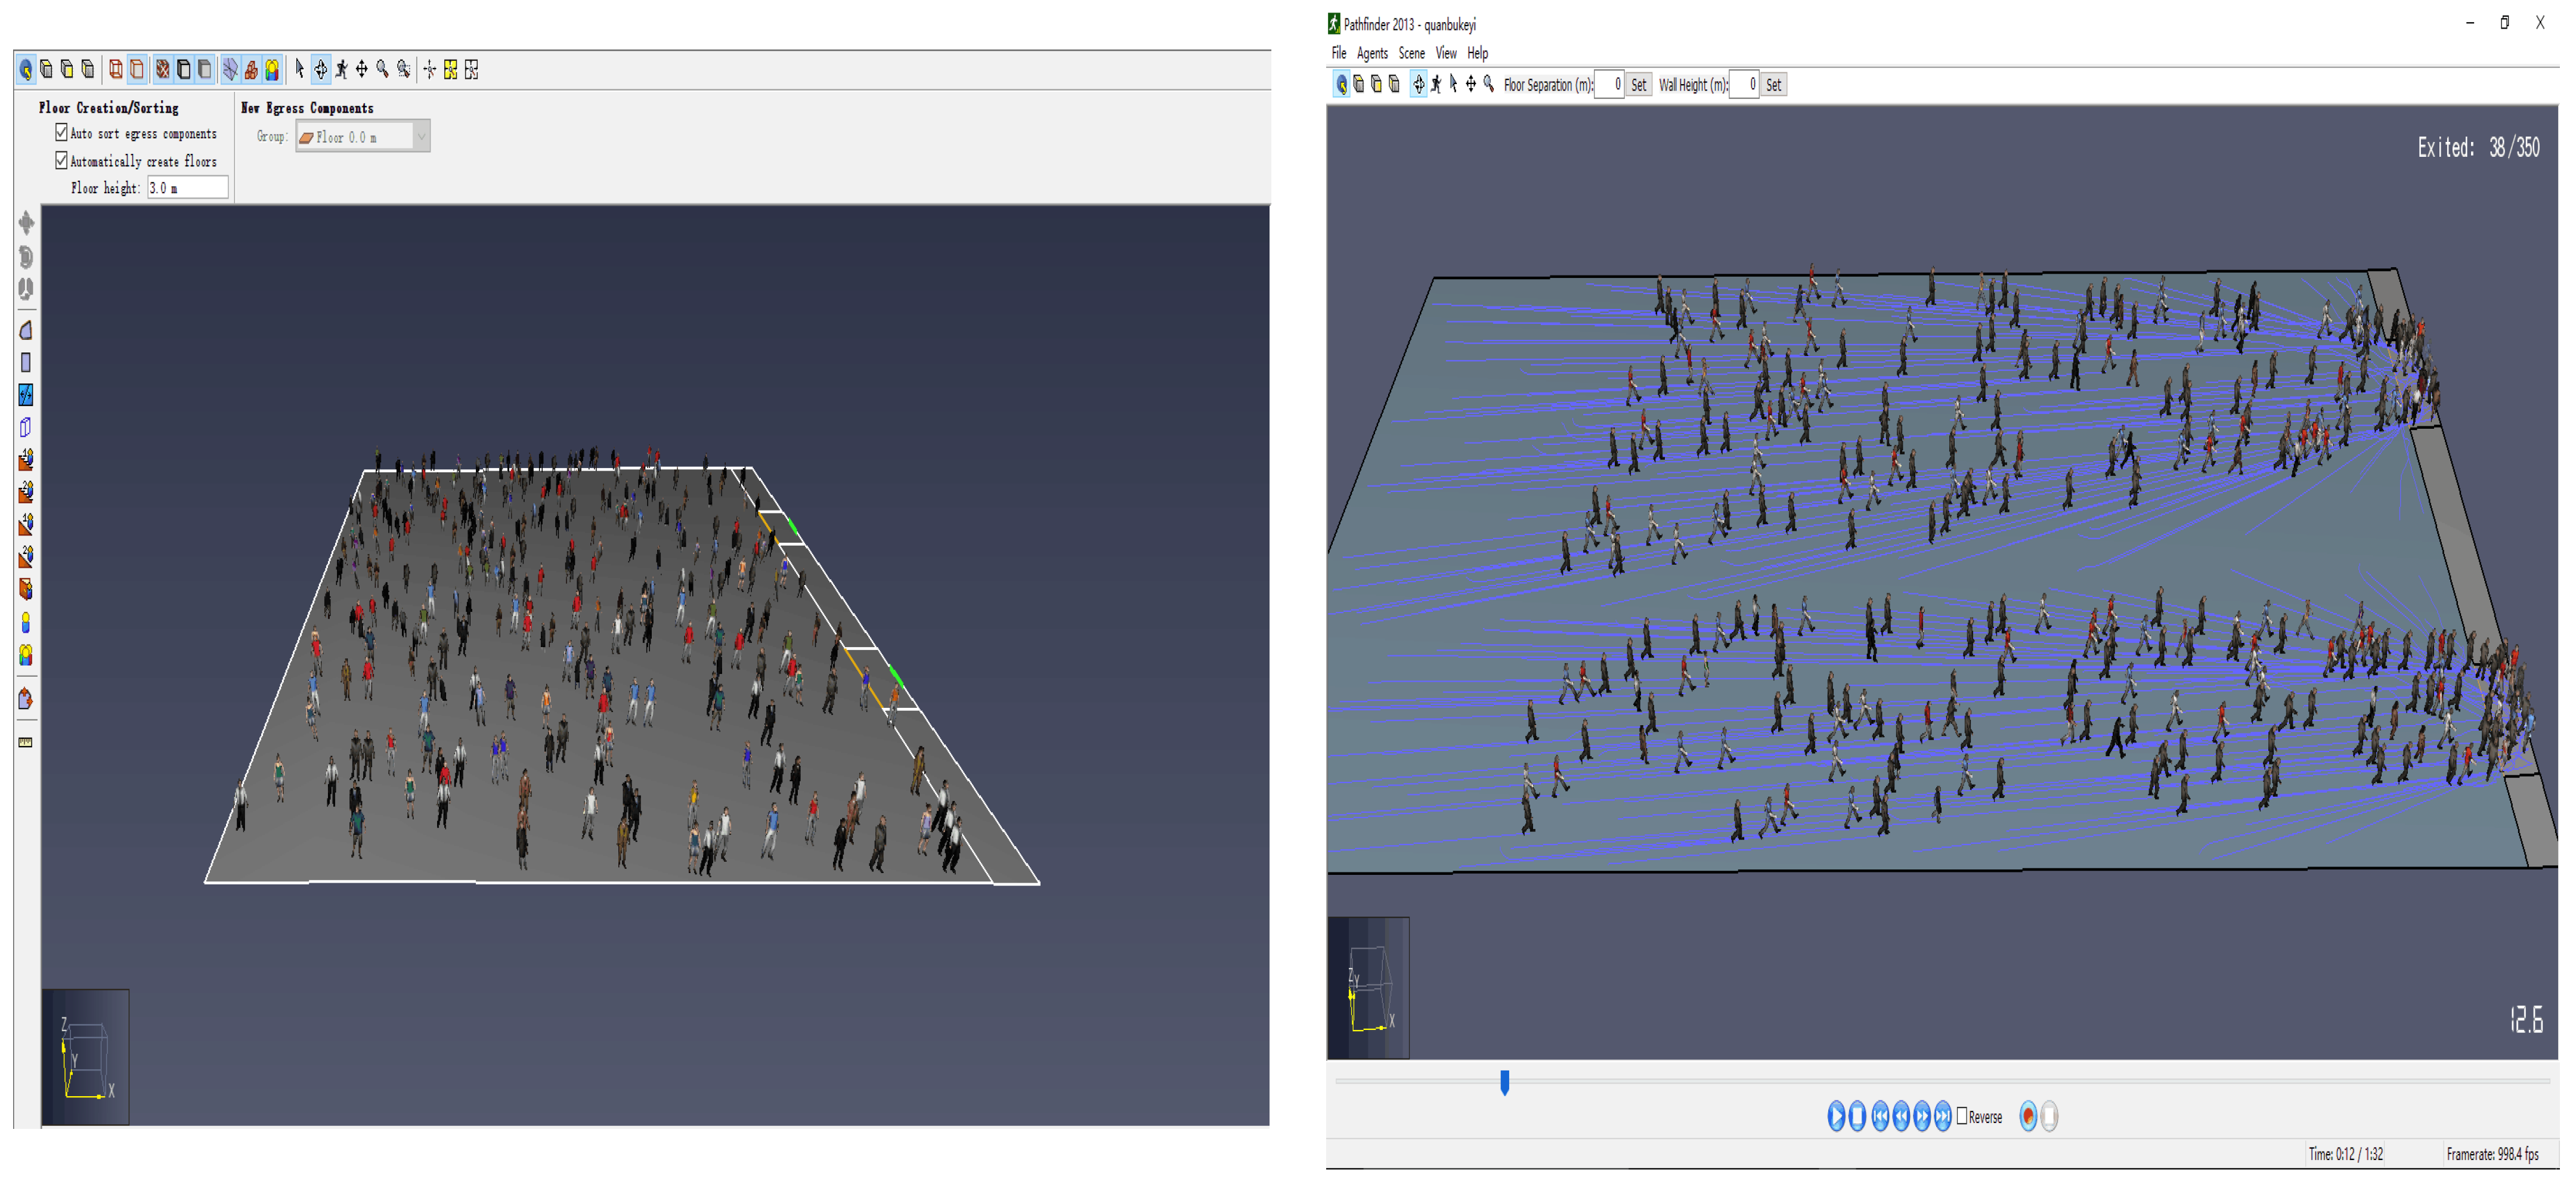Select the roam tool in Pathfinder results toolbar
The height and width of the screenshot is (1182, 2576).
click(x=1436, y=85)
